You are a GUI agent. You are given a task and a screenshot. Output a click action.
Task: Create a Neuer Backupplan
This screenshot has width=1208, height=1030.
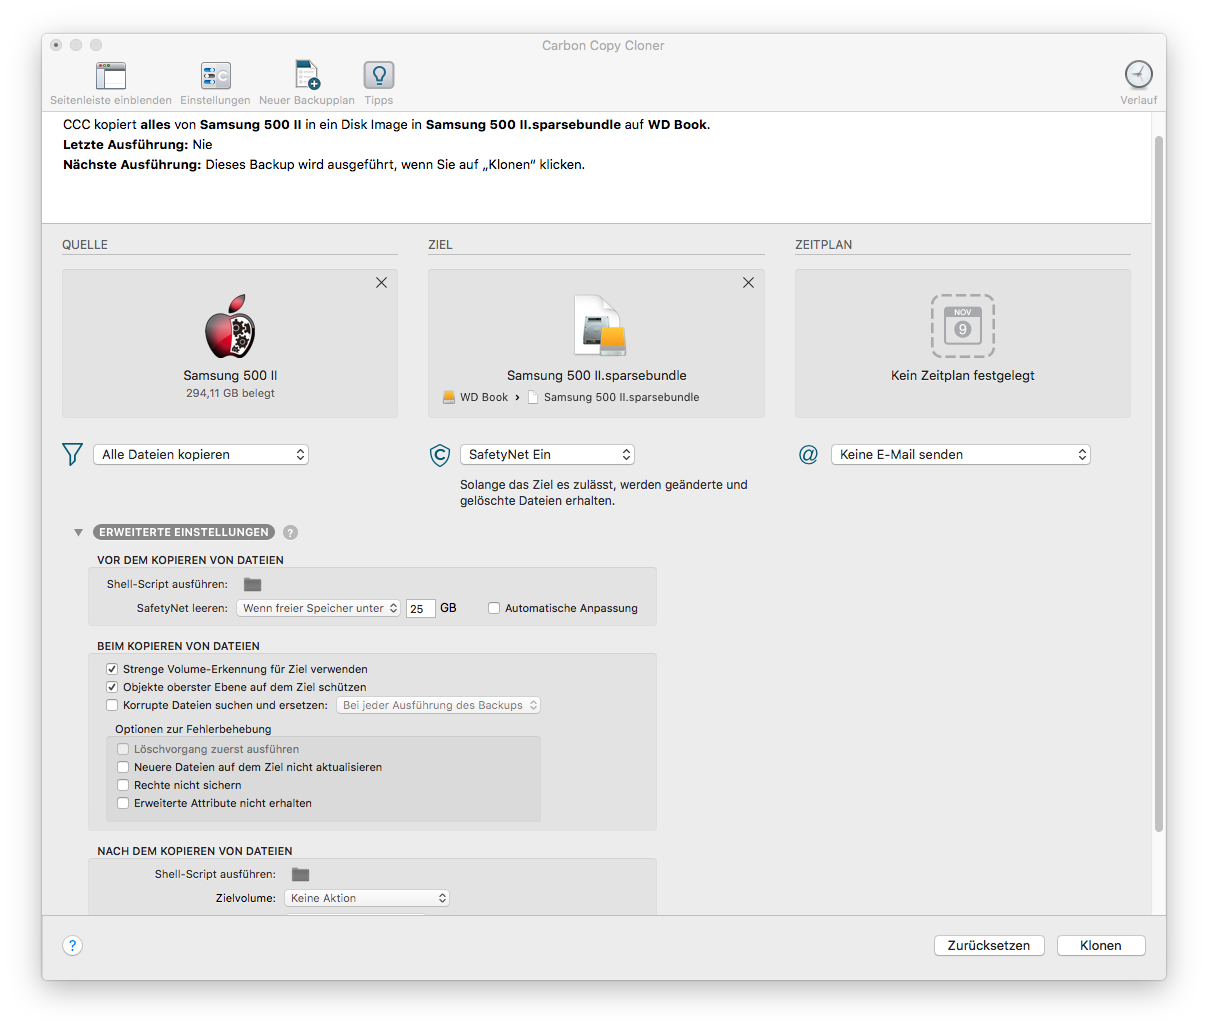tap(307, 76)
